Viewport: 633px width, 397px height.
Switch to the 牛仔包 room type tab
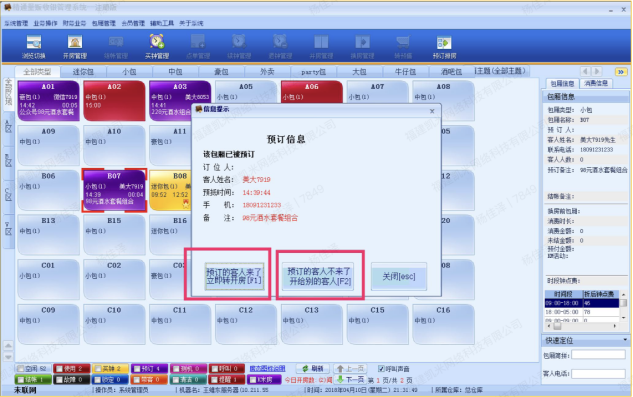pyautogui.click(x=405, y=72)
